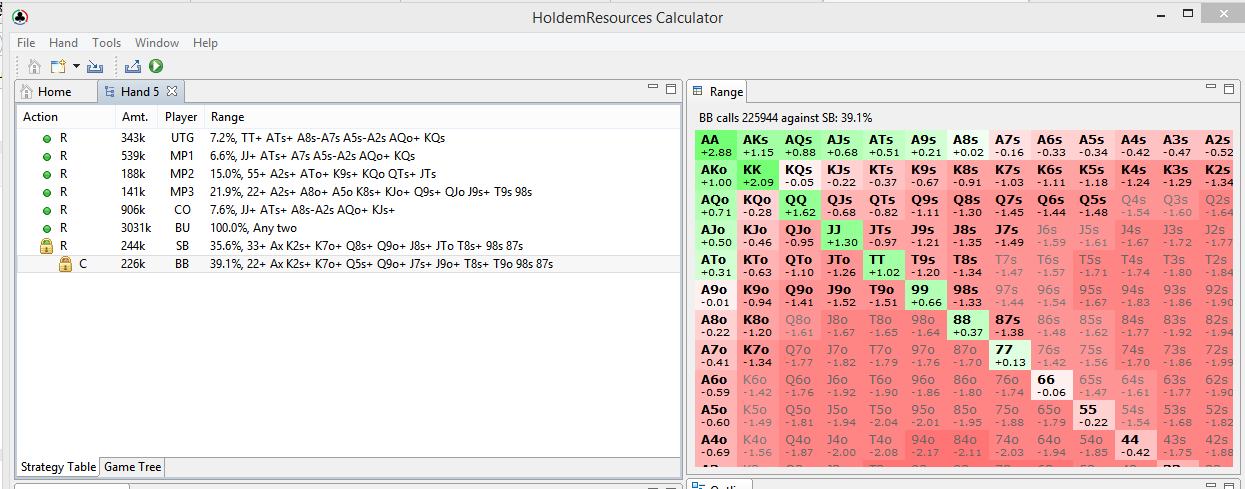Click the KK cell in range grid

(x=757, y=175)
